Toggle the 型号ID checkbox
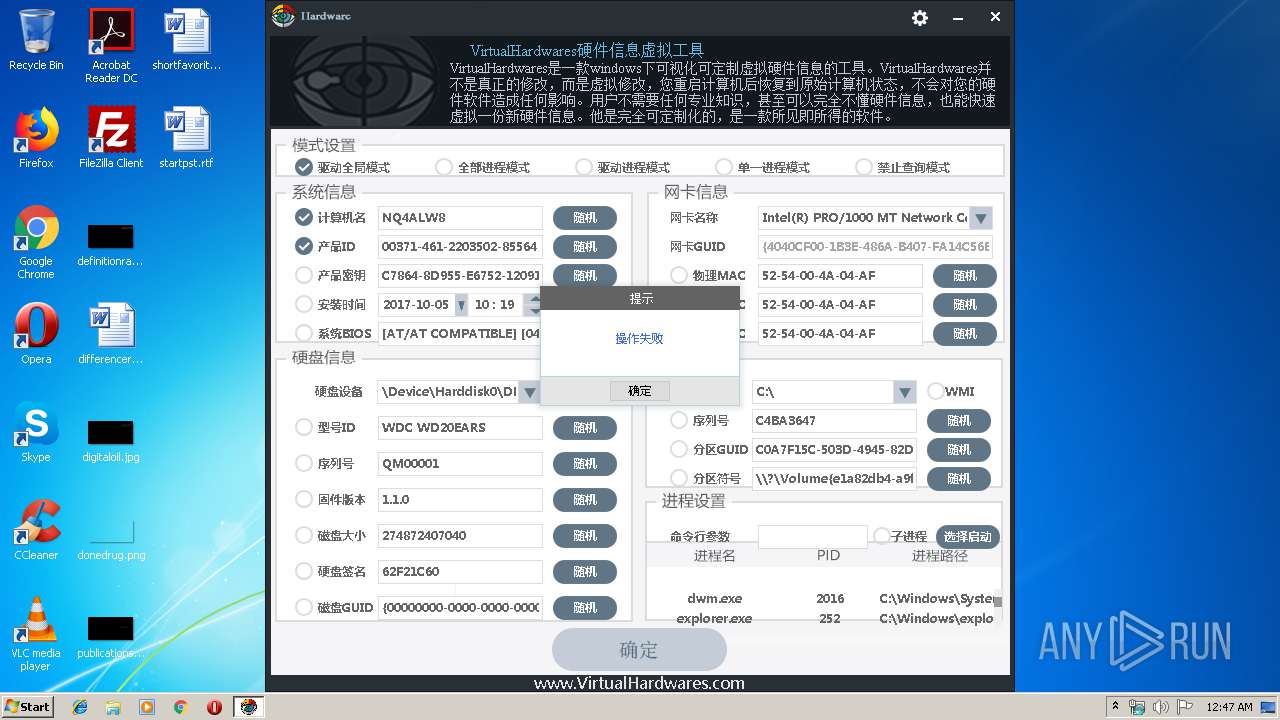The width and height of the screenshot is (1280, 720). (304, 427)
